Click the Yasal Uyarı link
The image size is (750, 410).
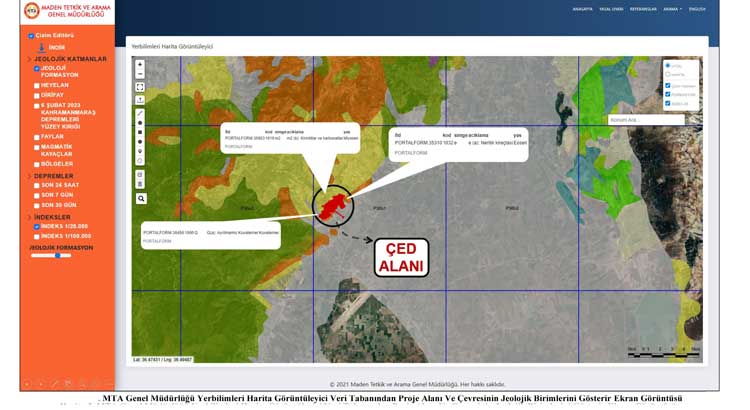[x=611, y=9]
